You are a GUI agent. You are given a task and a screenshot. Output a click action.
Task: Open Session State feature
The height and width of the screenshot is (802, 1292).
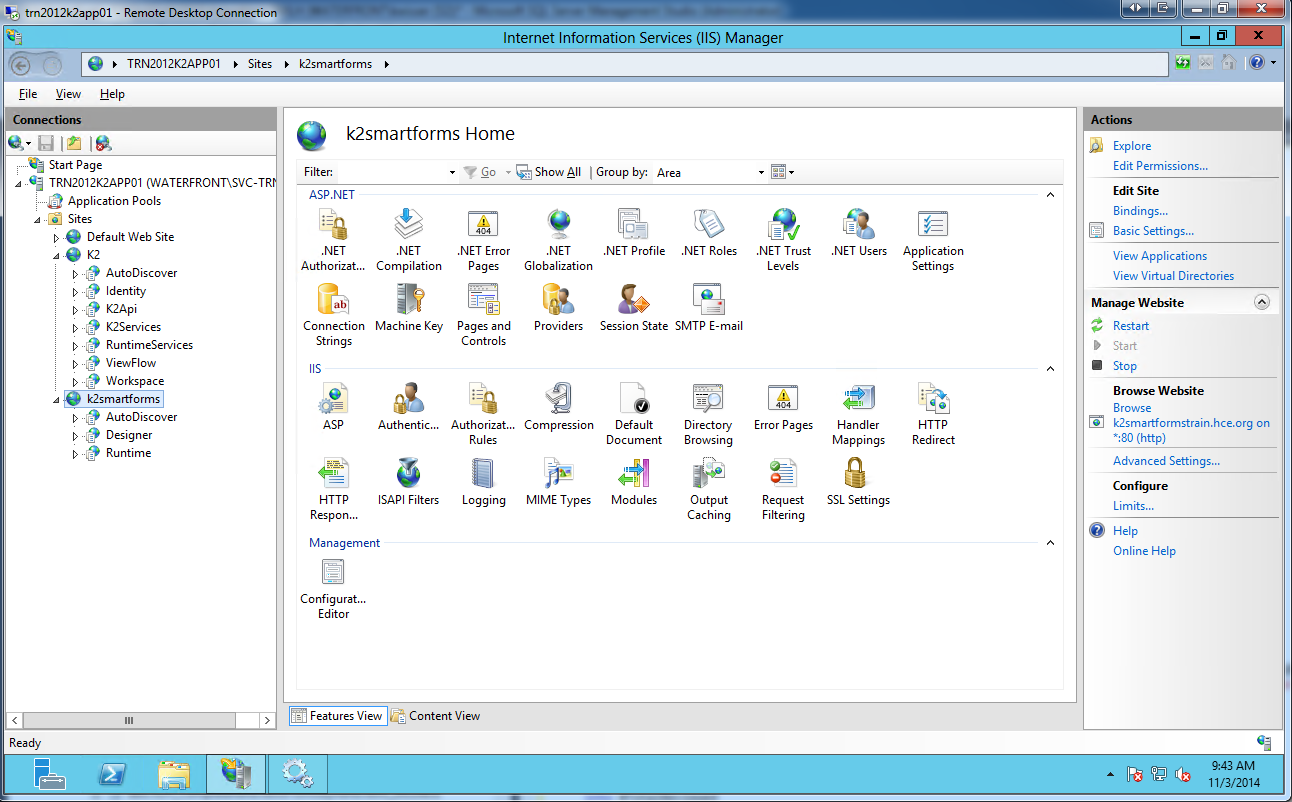(x=634, y=308)
